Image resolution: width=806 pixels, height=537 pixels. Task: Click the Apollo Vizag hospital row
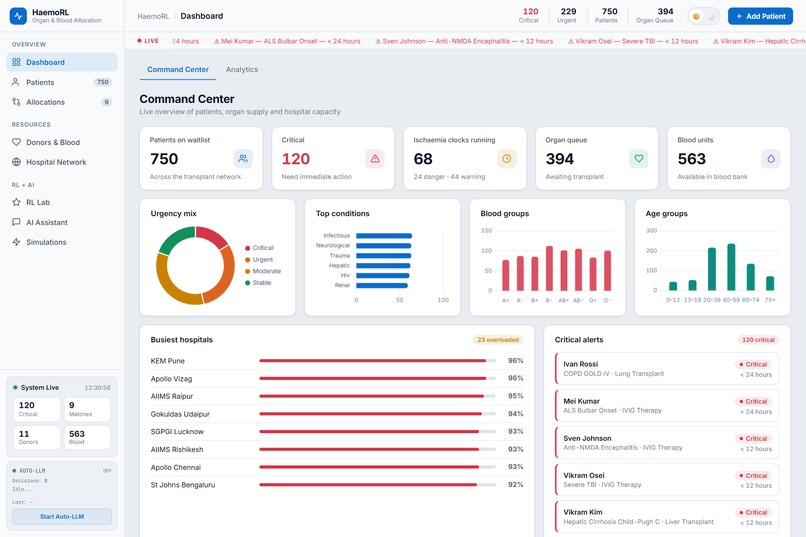pos(337,379)
